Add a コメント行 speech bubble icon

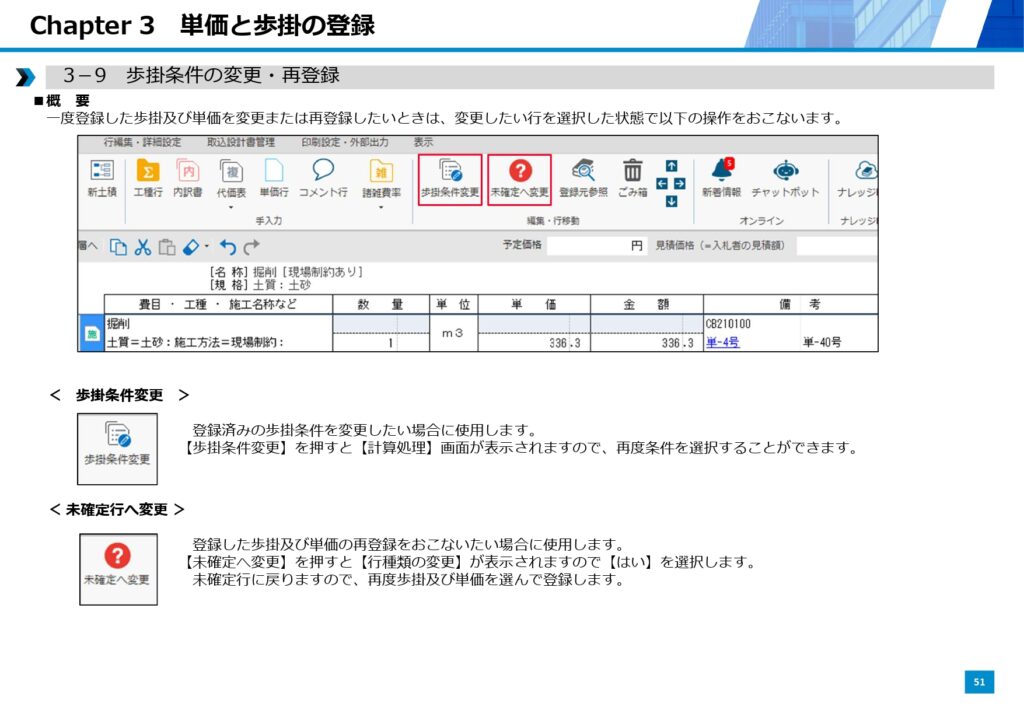point(322,172)
